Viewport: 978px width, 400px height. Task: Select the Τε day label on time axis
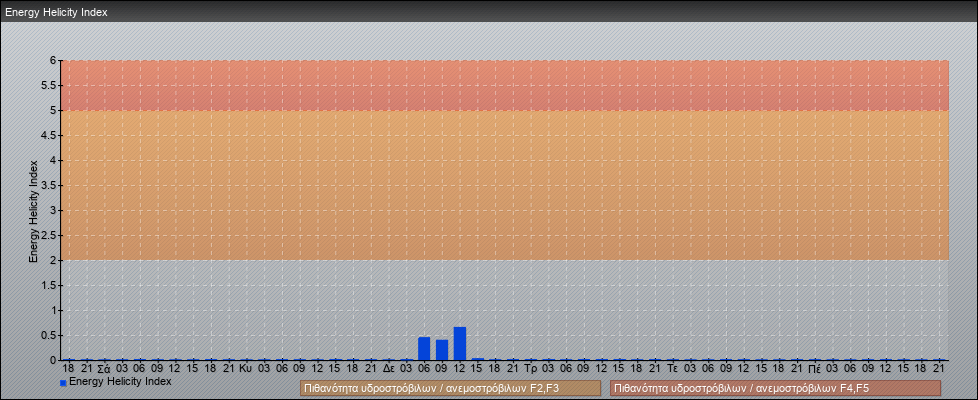(x=672, y=369)
